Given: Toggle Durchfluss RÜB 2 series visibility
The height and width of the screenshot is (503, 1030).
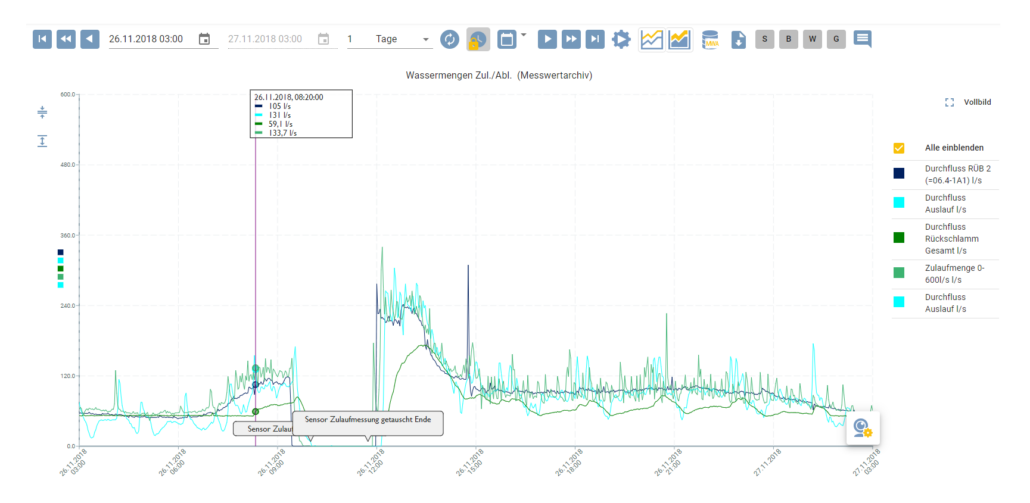Looking at the screenshot, I should tap(899, 174).
